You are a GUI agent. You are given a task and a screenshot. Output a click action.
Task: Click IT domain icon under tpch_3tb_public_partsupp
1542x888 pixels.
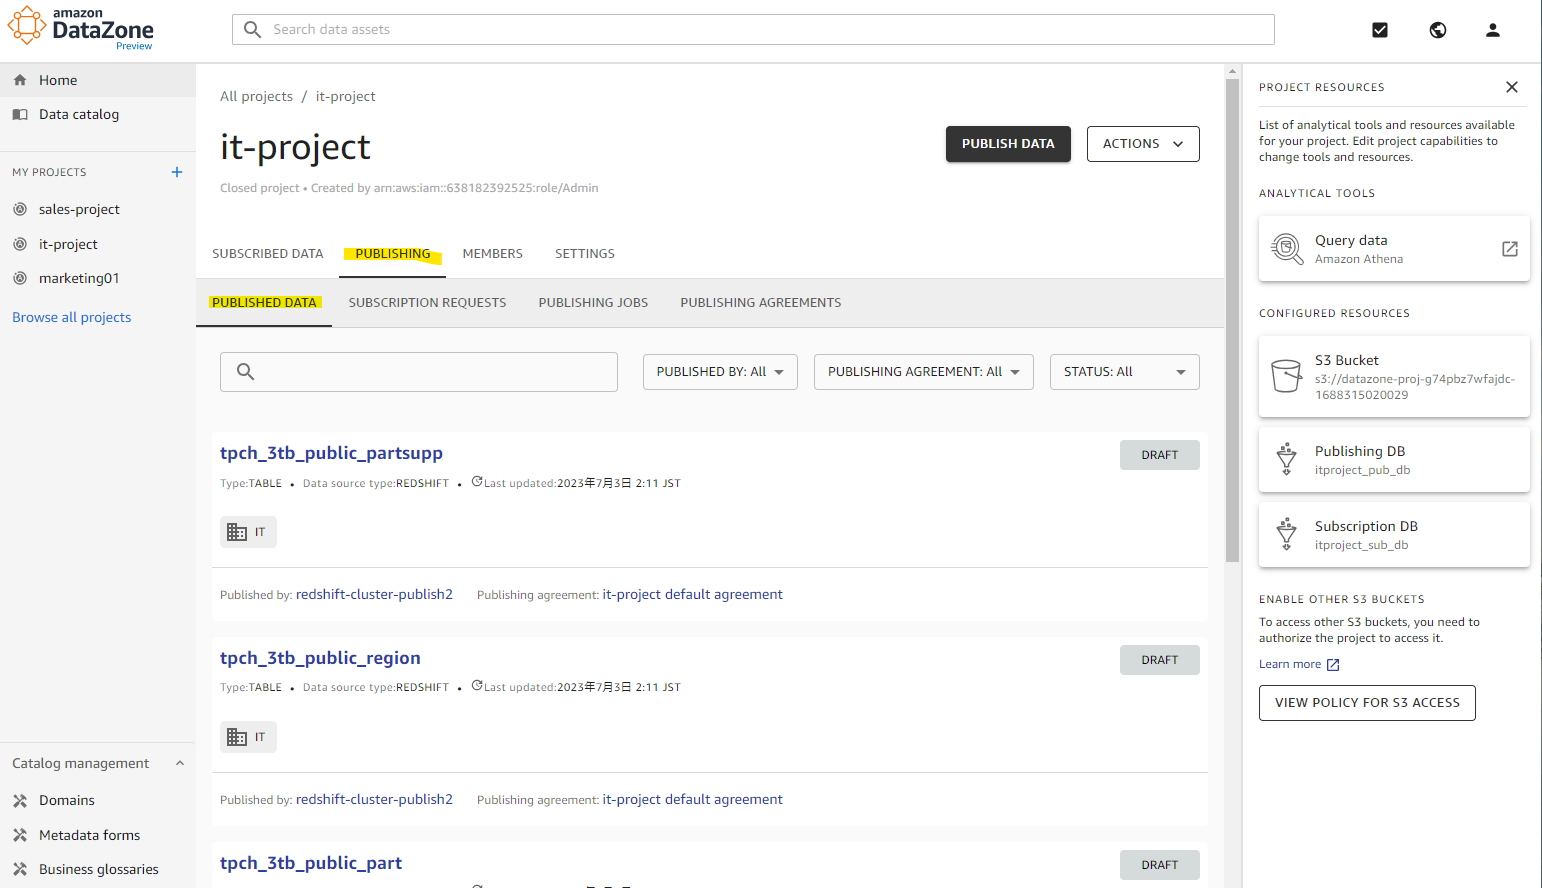click(237, 532)
